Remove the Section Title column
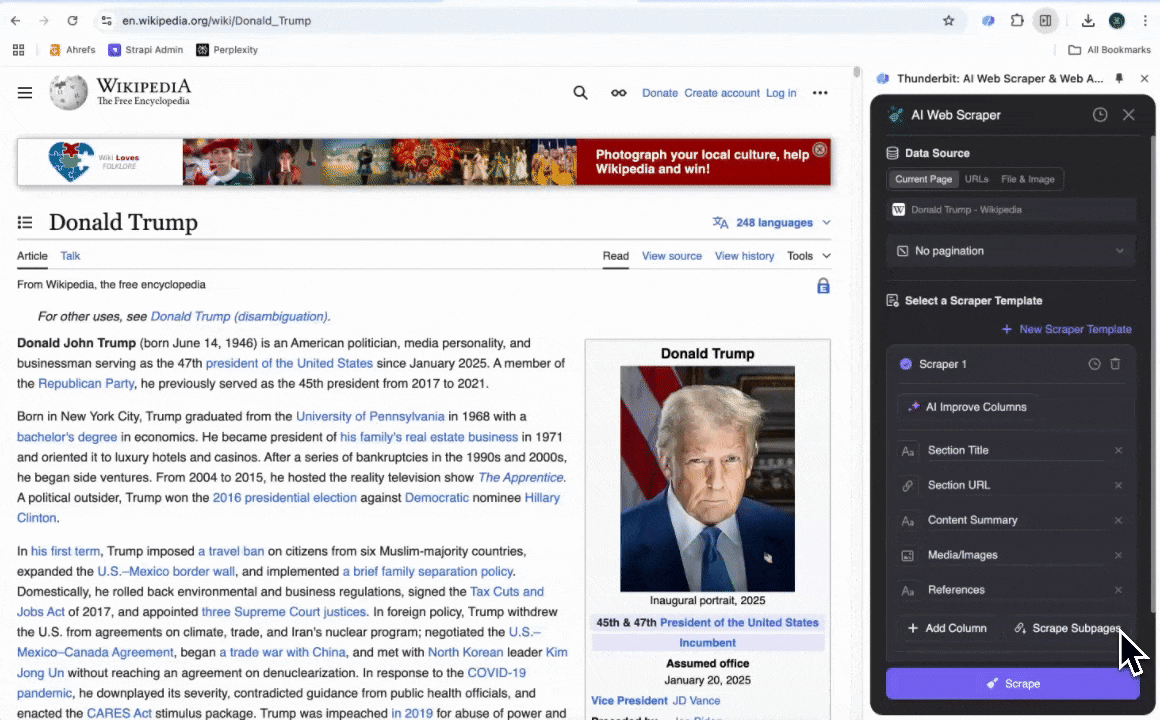Viewport: 1160px width, 720px height. tap(1118, 450)
